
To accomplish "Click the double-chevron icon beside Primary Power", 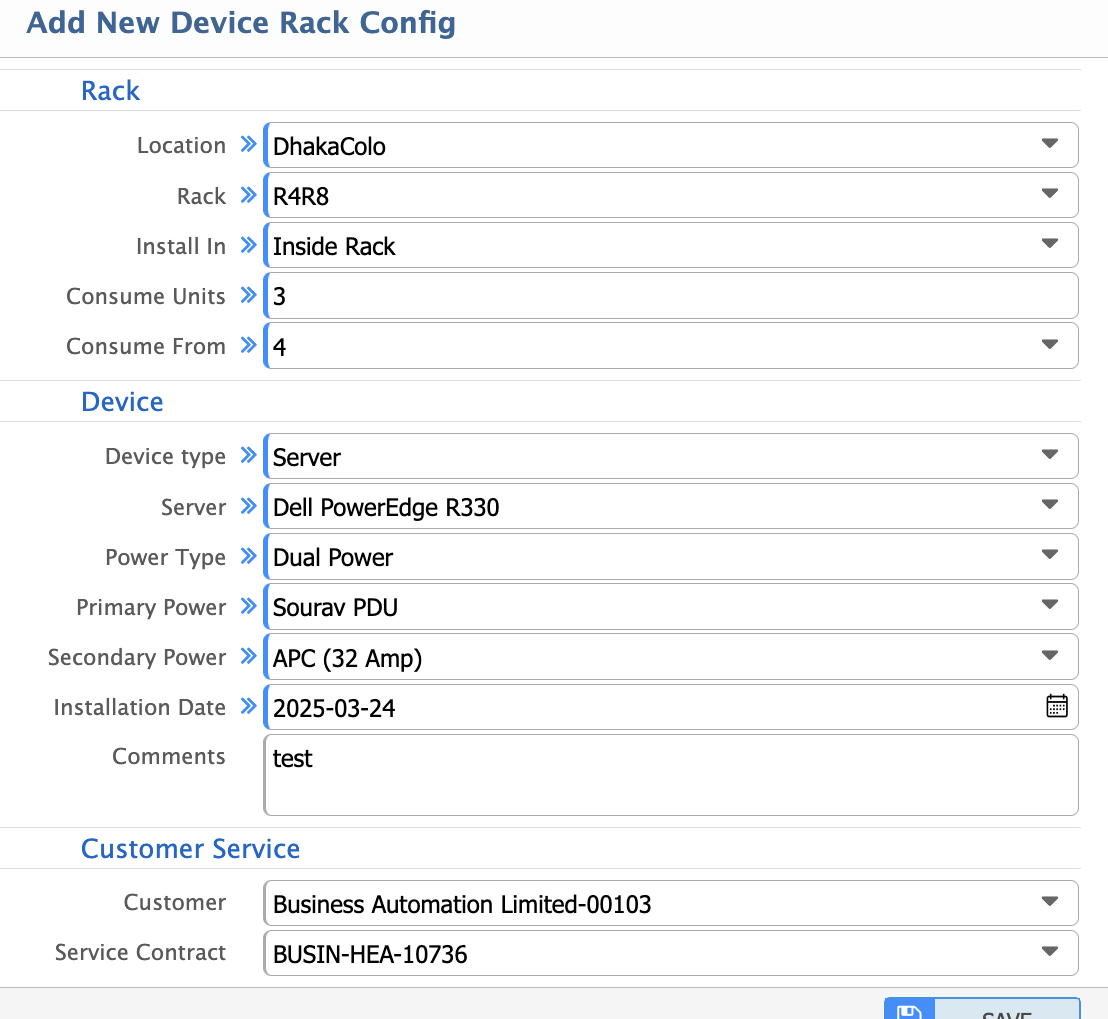I will 246,607.
